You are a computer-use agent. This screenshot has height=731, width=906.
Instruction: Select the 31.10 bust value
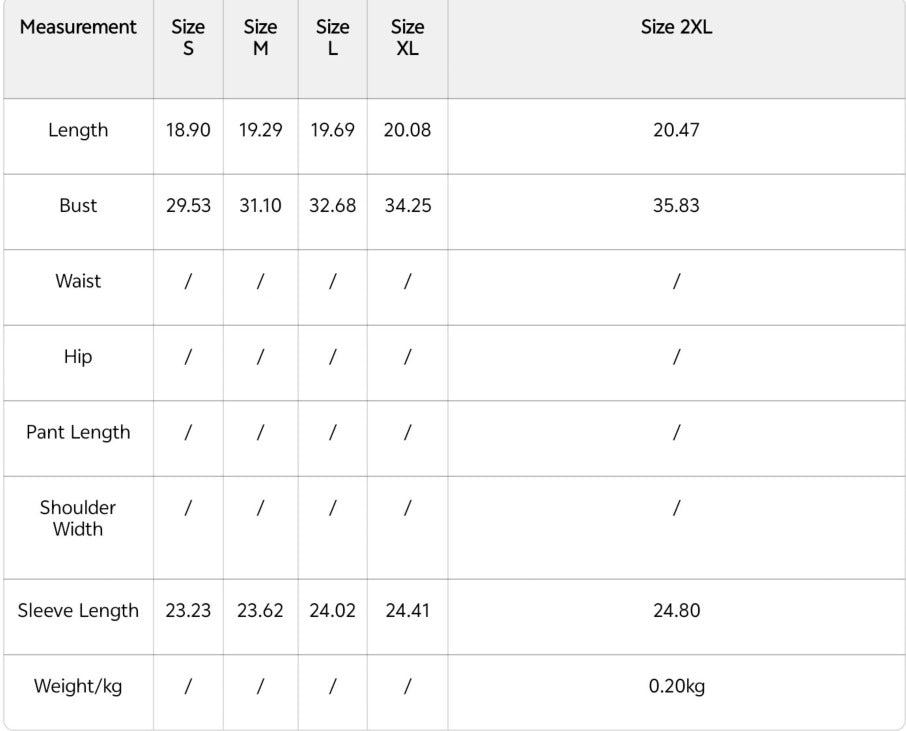[x=260, y=206]
